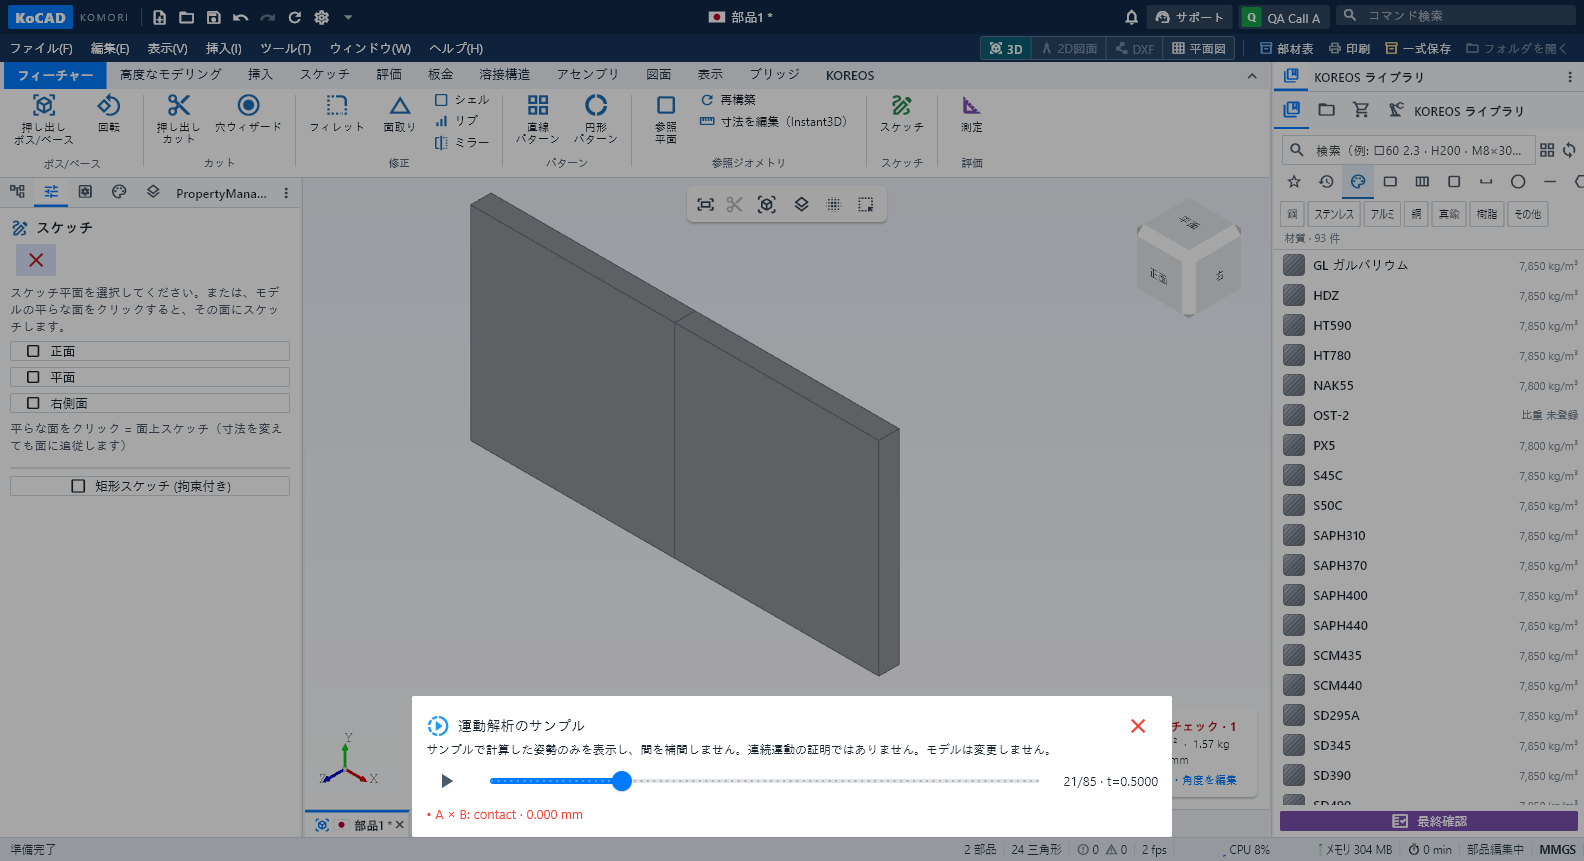Image resolution: width=1584 pixels, height=861 pixels.
Task: Click the サポート button
Action: (x=1190, y=17)
